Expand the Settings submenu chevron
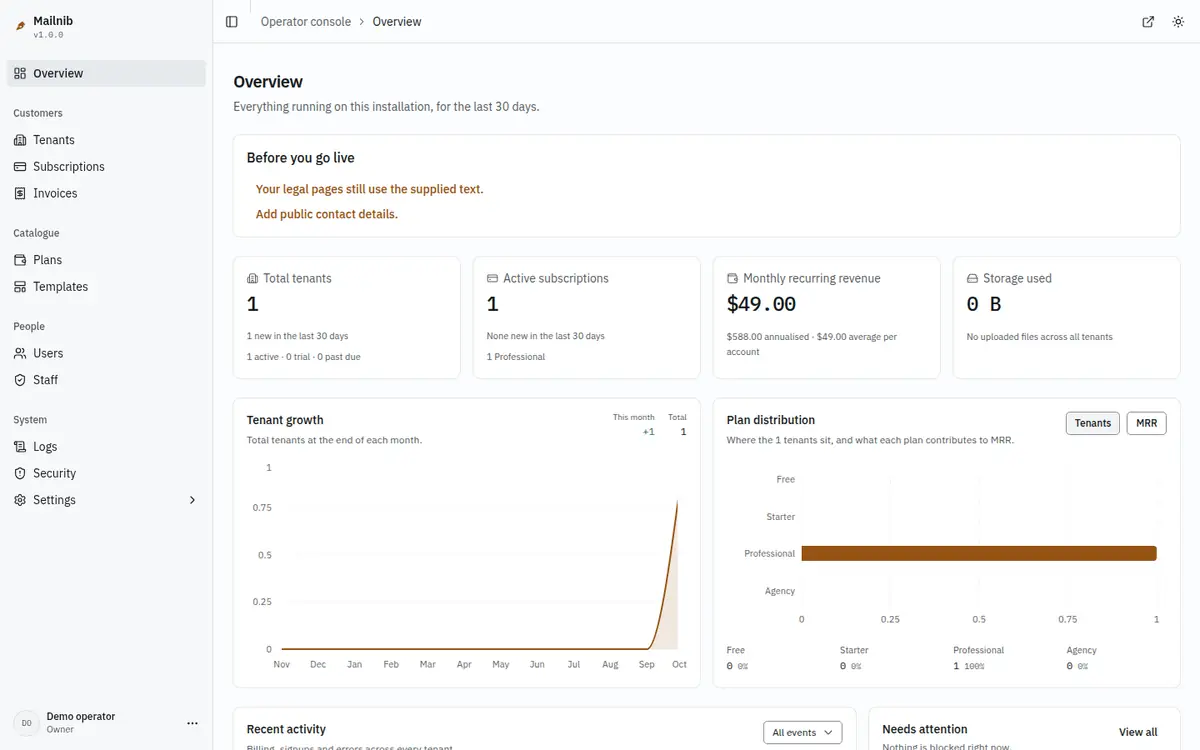The height and width of the screenshot is (750, 1200). 193,500
